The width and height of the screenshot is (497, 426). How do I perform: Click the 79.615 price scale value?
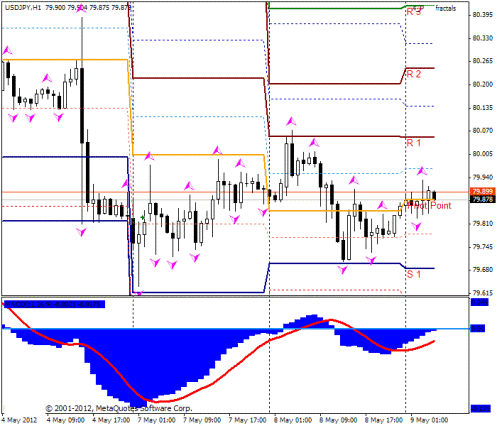483,293
